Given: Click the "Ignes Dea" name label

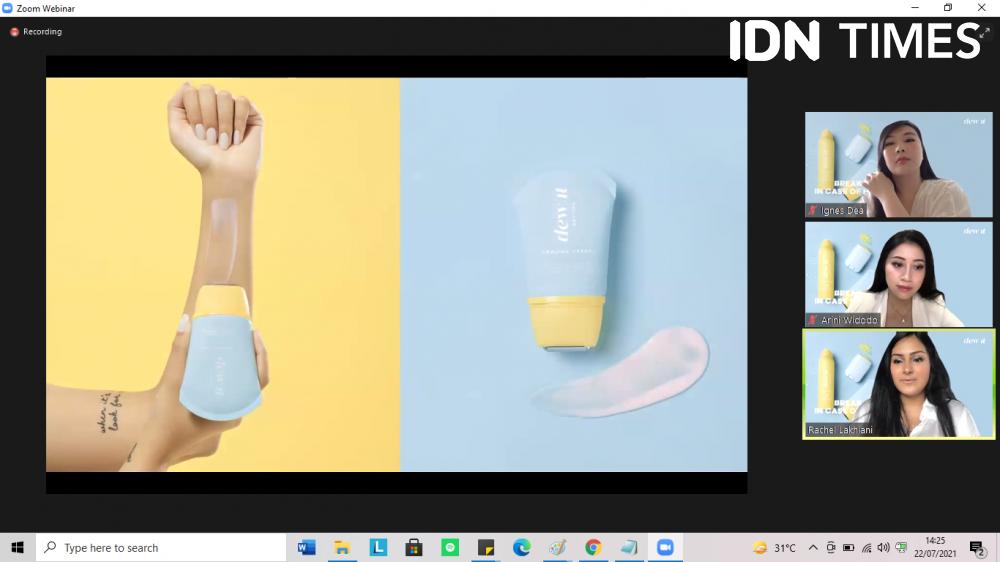Looking at the screenshot, I should 842,211.
